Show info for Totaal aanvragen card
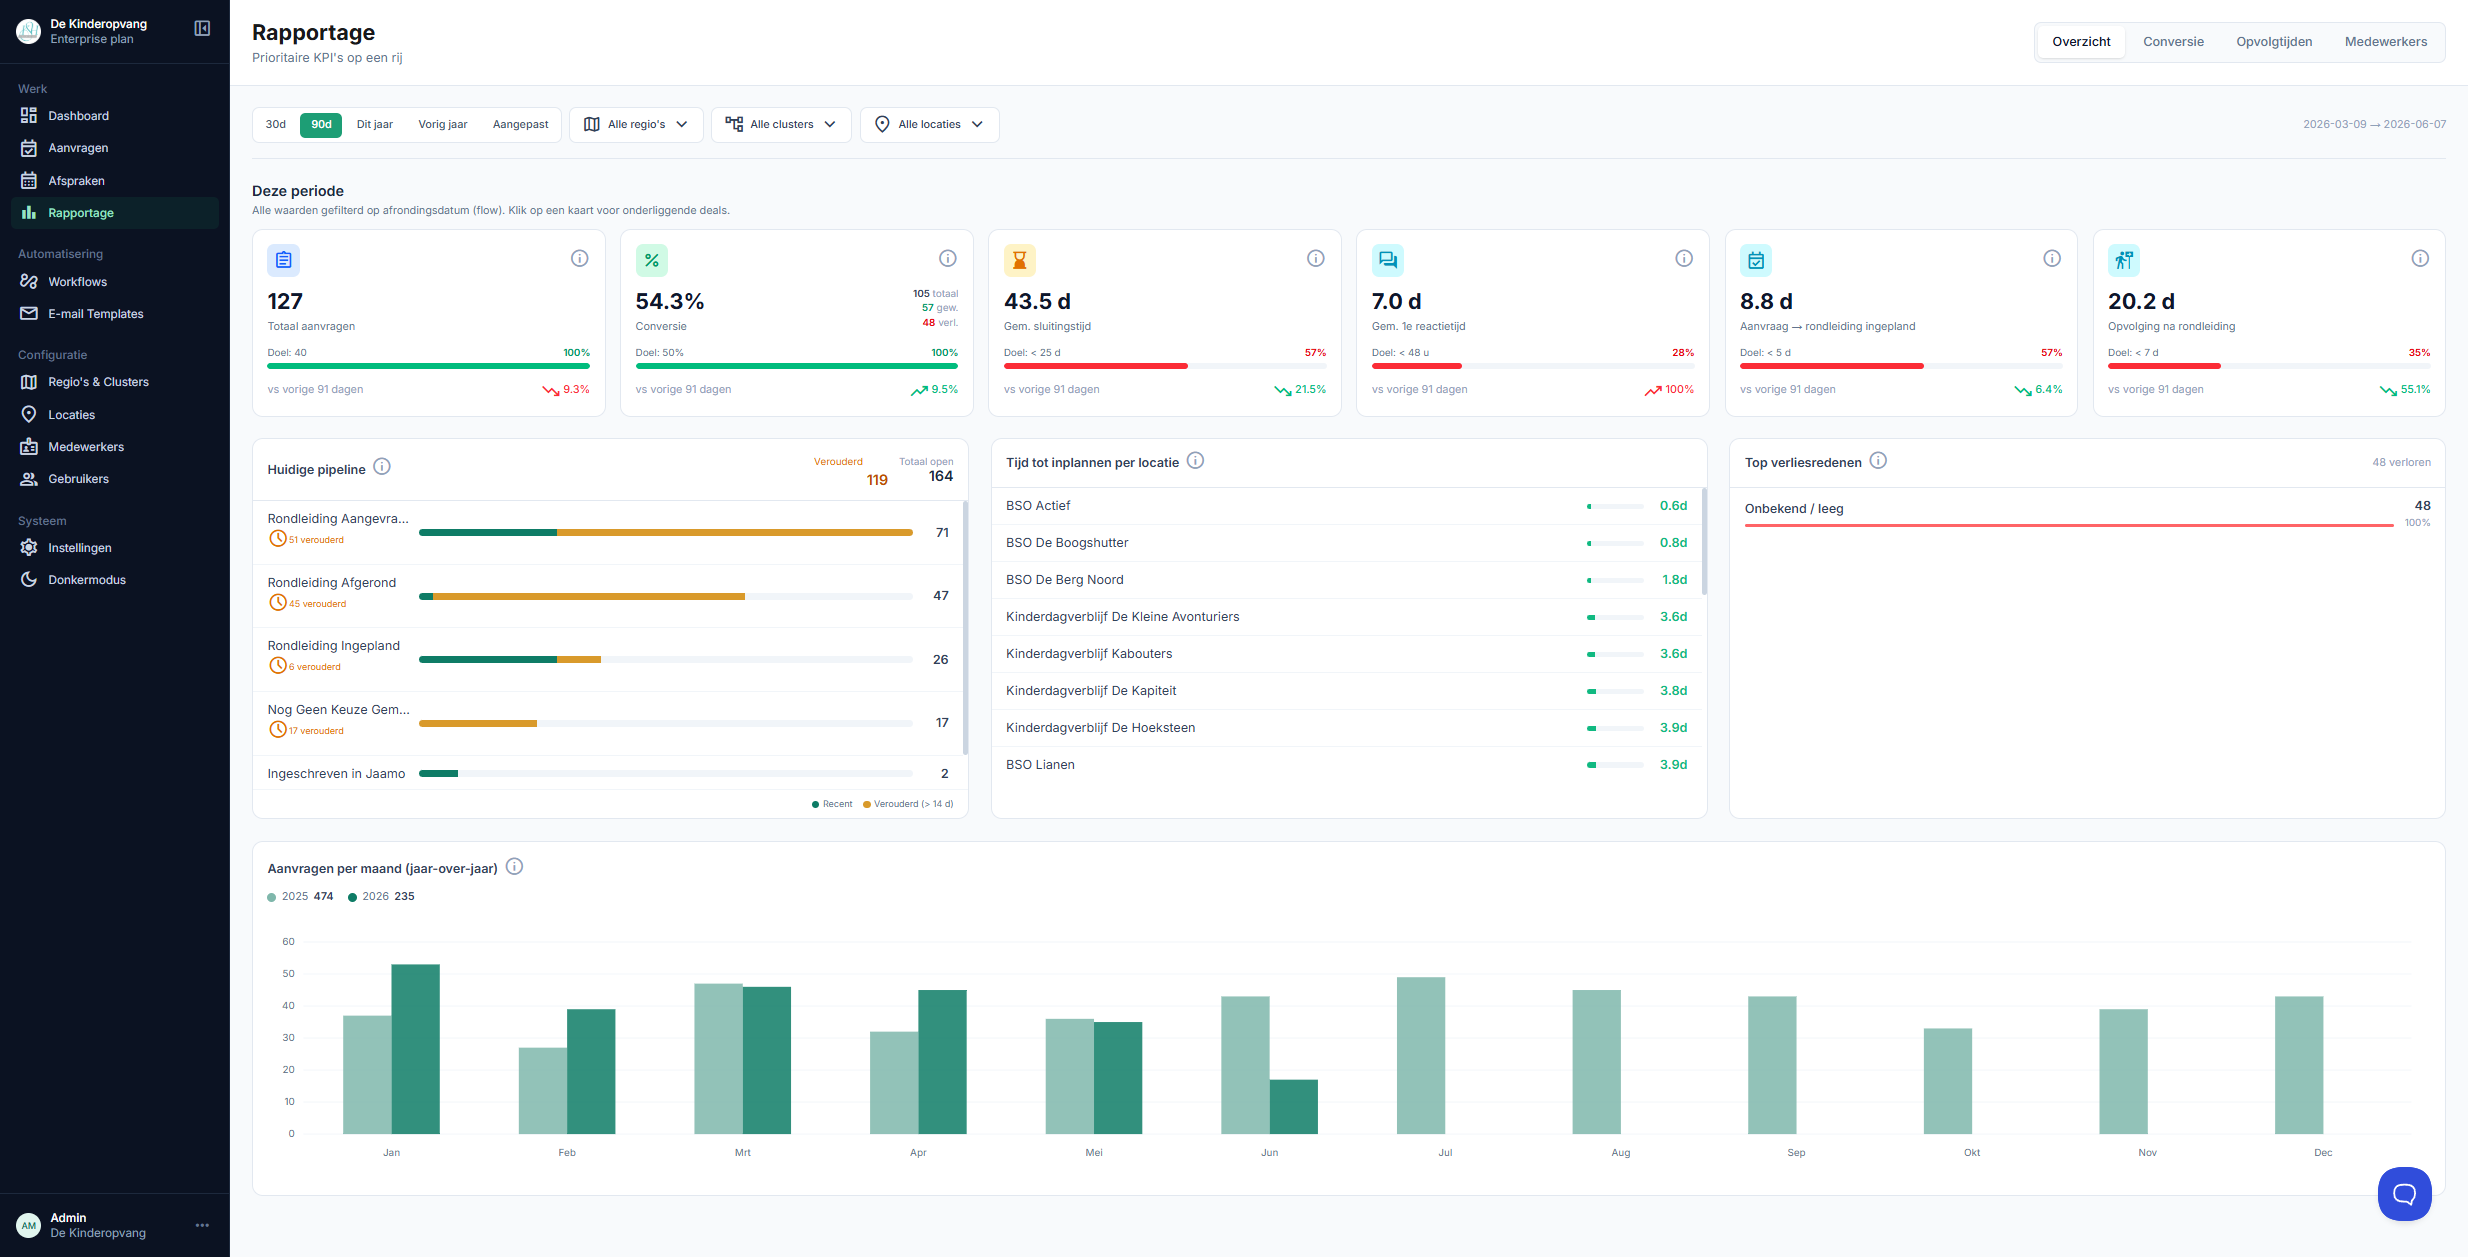This screenshot has width=2468, height=1257. pos(579,259)
